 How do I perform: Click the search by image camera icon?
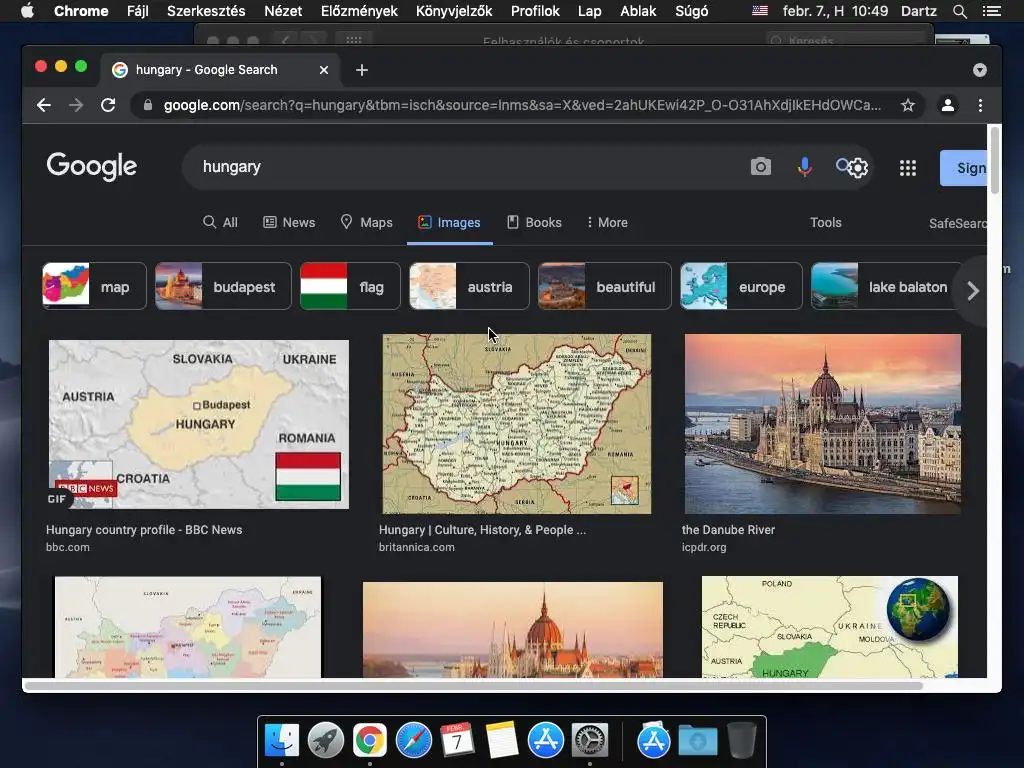tap(760, 167)
